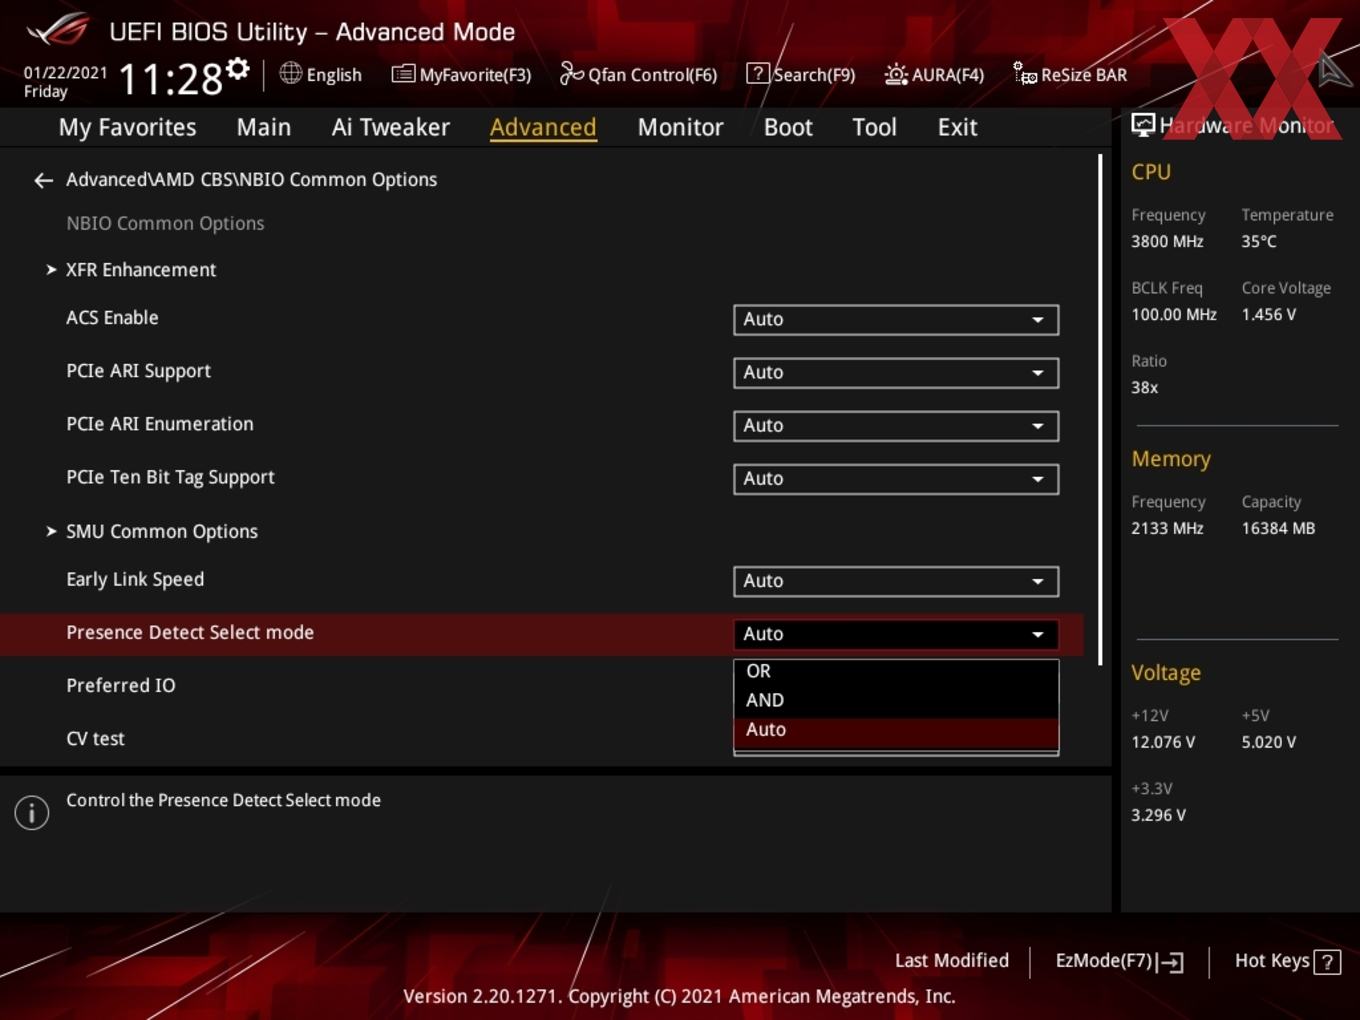Choose OR in the dropdown list
Screen dimensions: 1360x1020
tap(896, 671)
